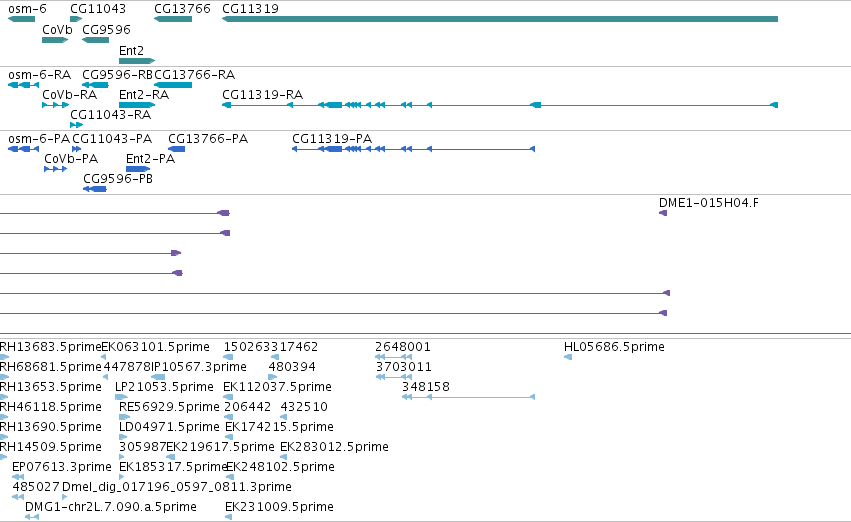Click the 447878 feature label

[x=127, y=367]
